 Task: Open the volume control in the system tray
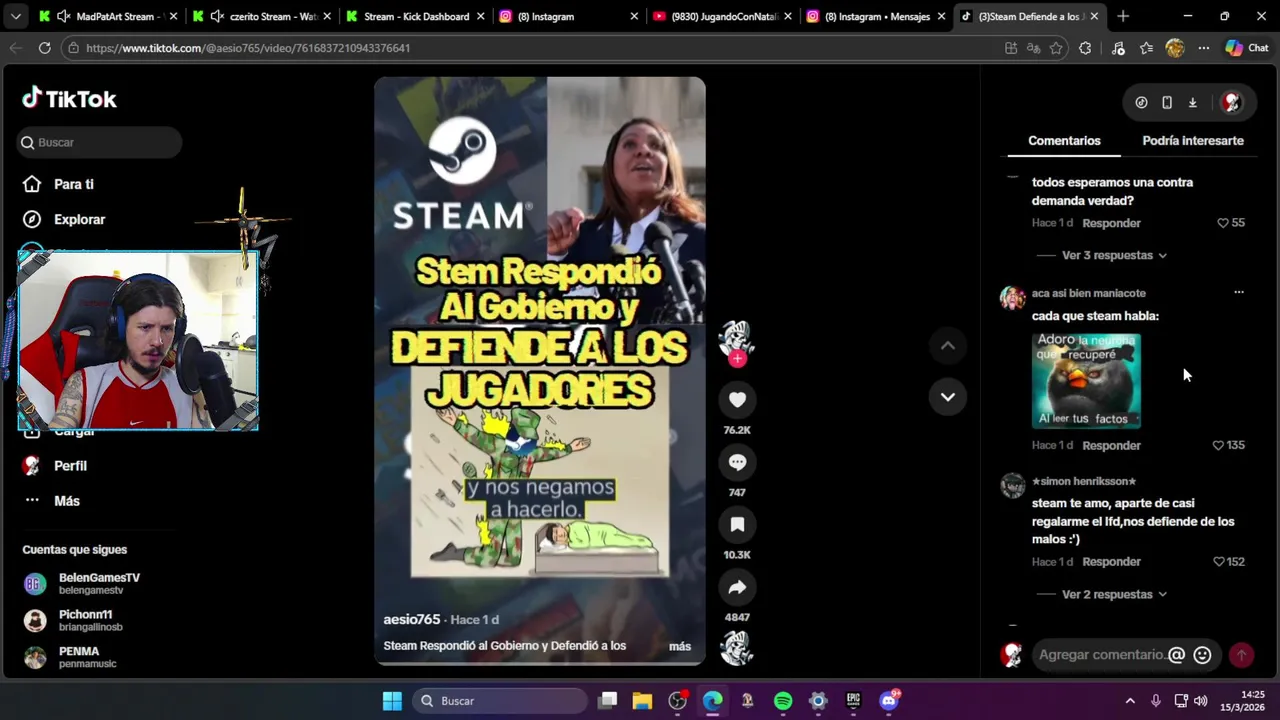[1200, 701]
